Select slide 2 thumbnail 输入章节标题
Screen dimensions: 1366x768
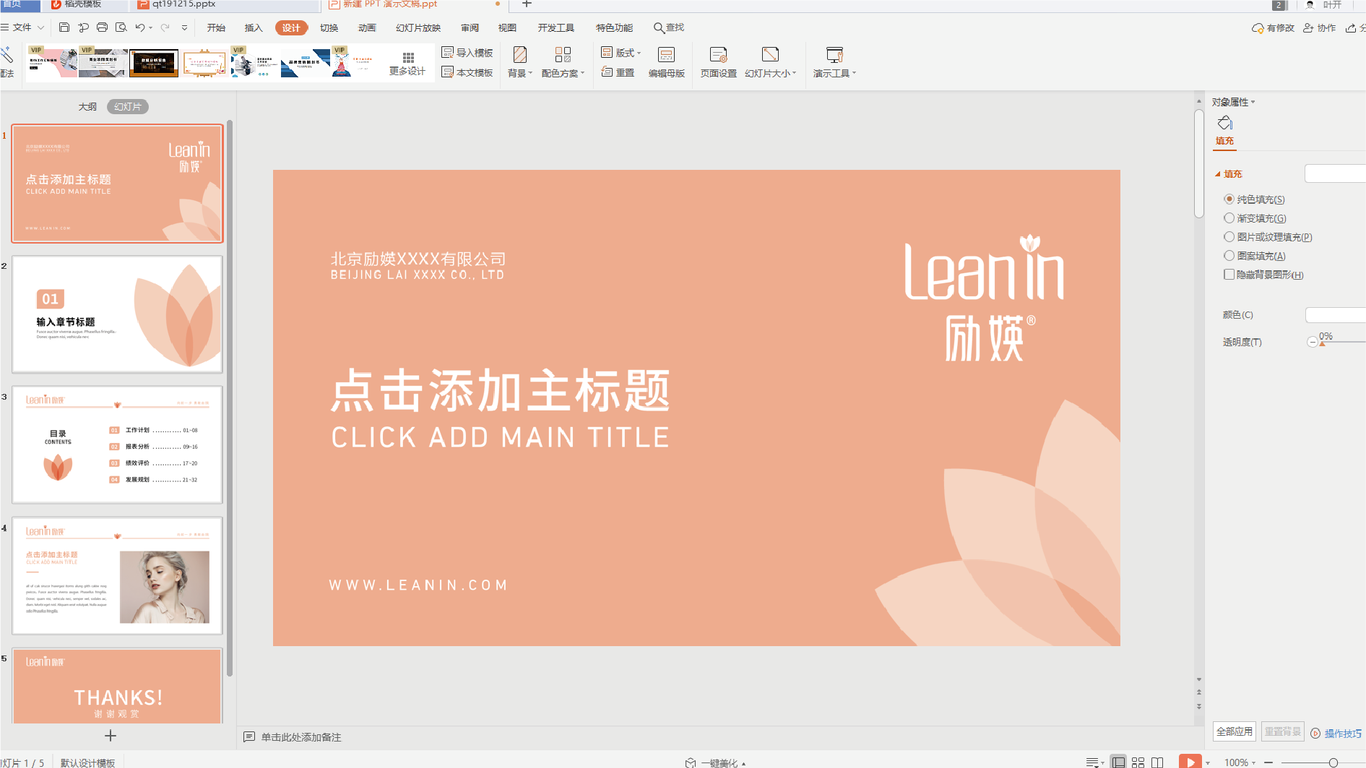[x=117, y=314]
